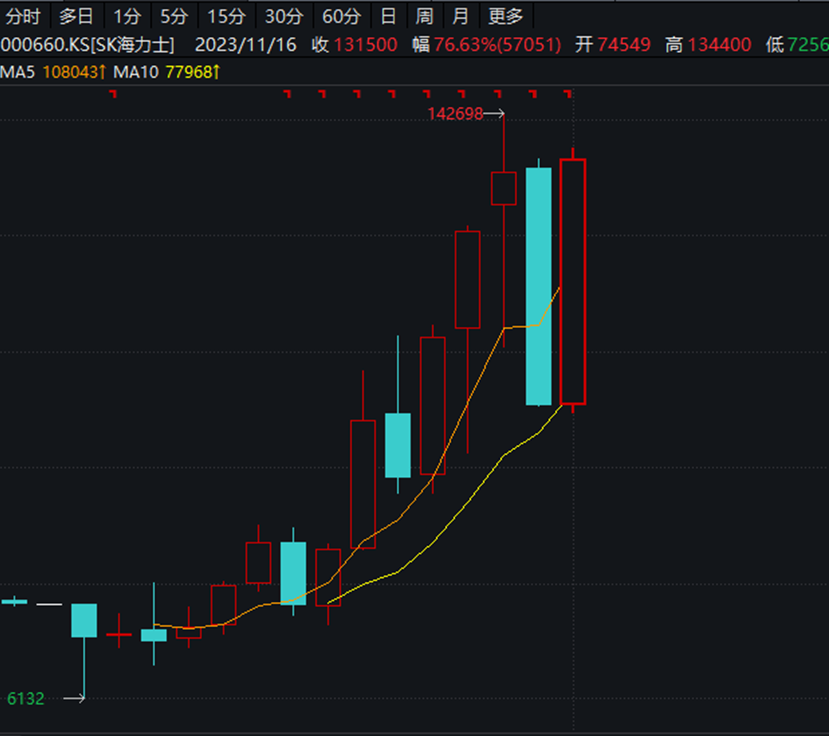This screenshot has width=830, height=736.
Task: Switch to the 周 weekly tab
Action: pos(425,16)
